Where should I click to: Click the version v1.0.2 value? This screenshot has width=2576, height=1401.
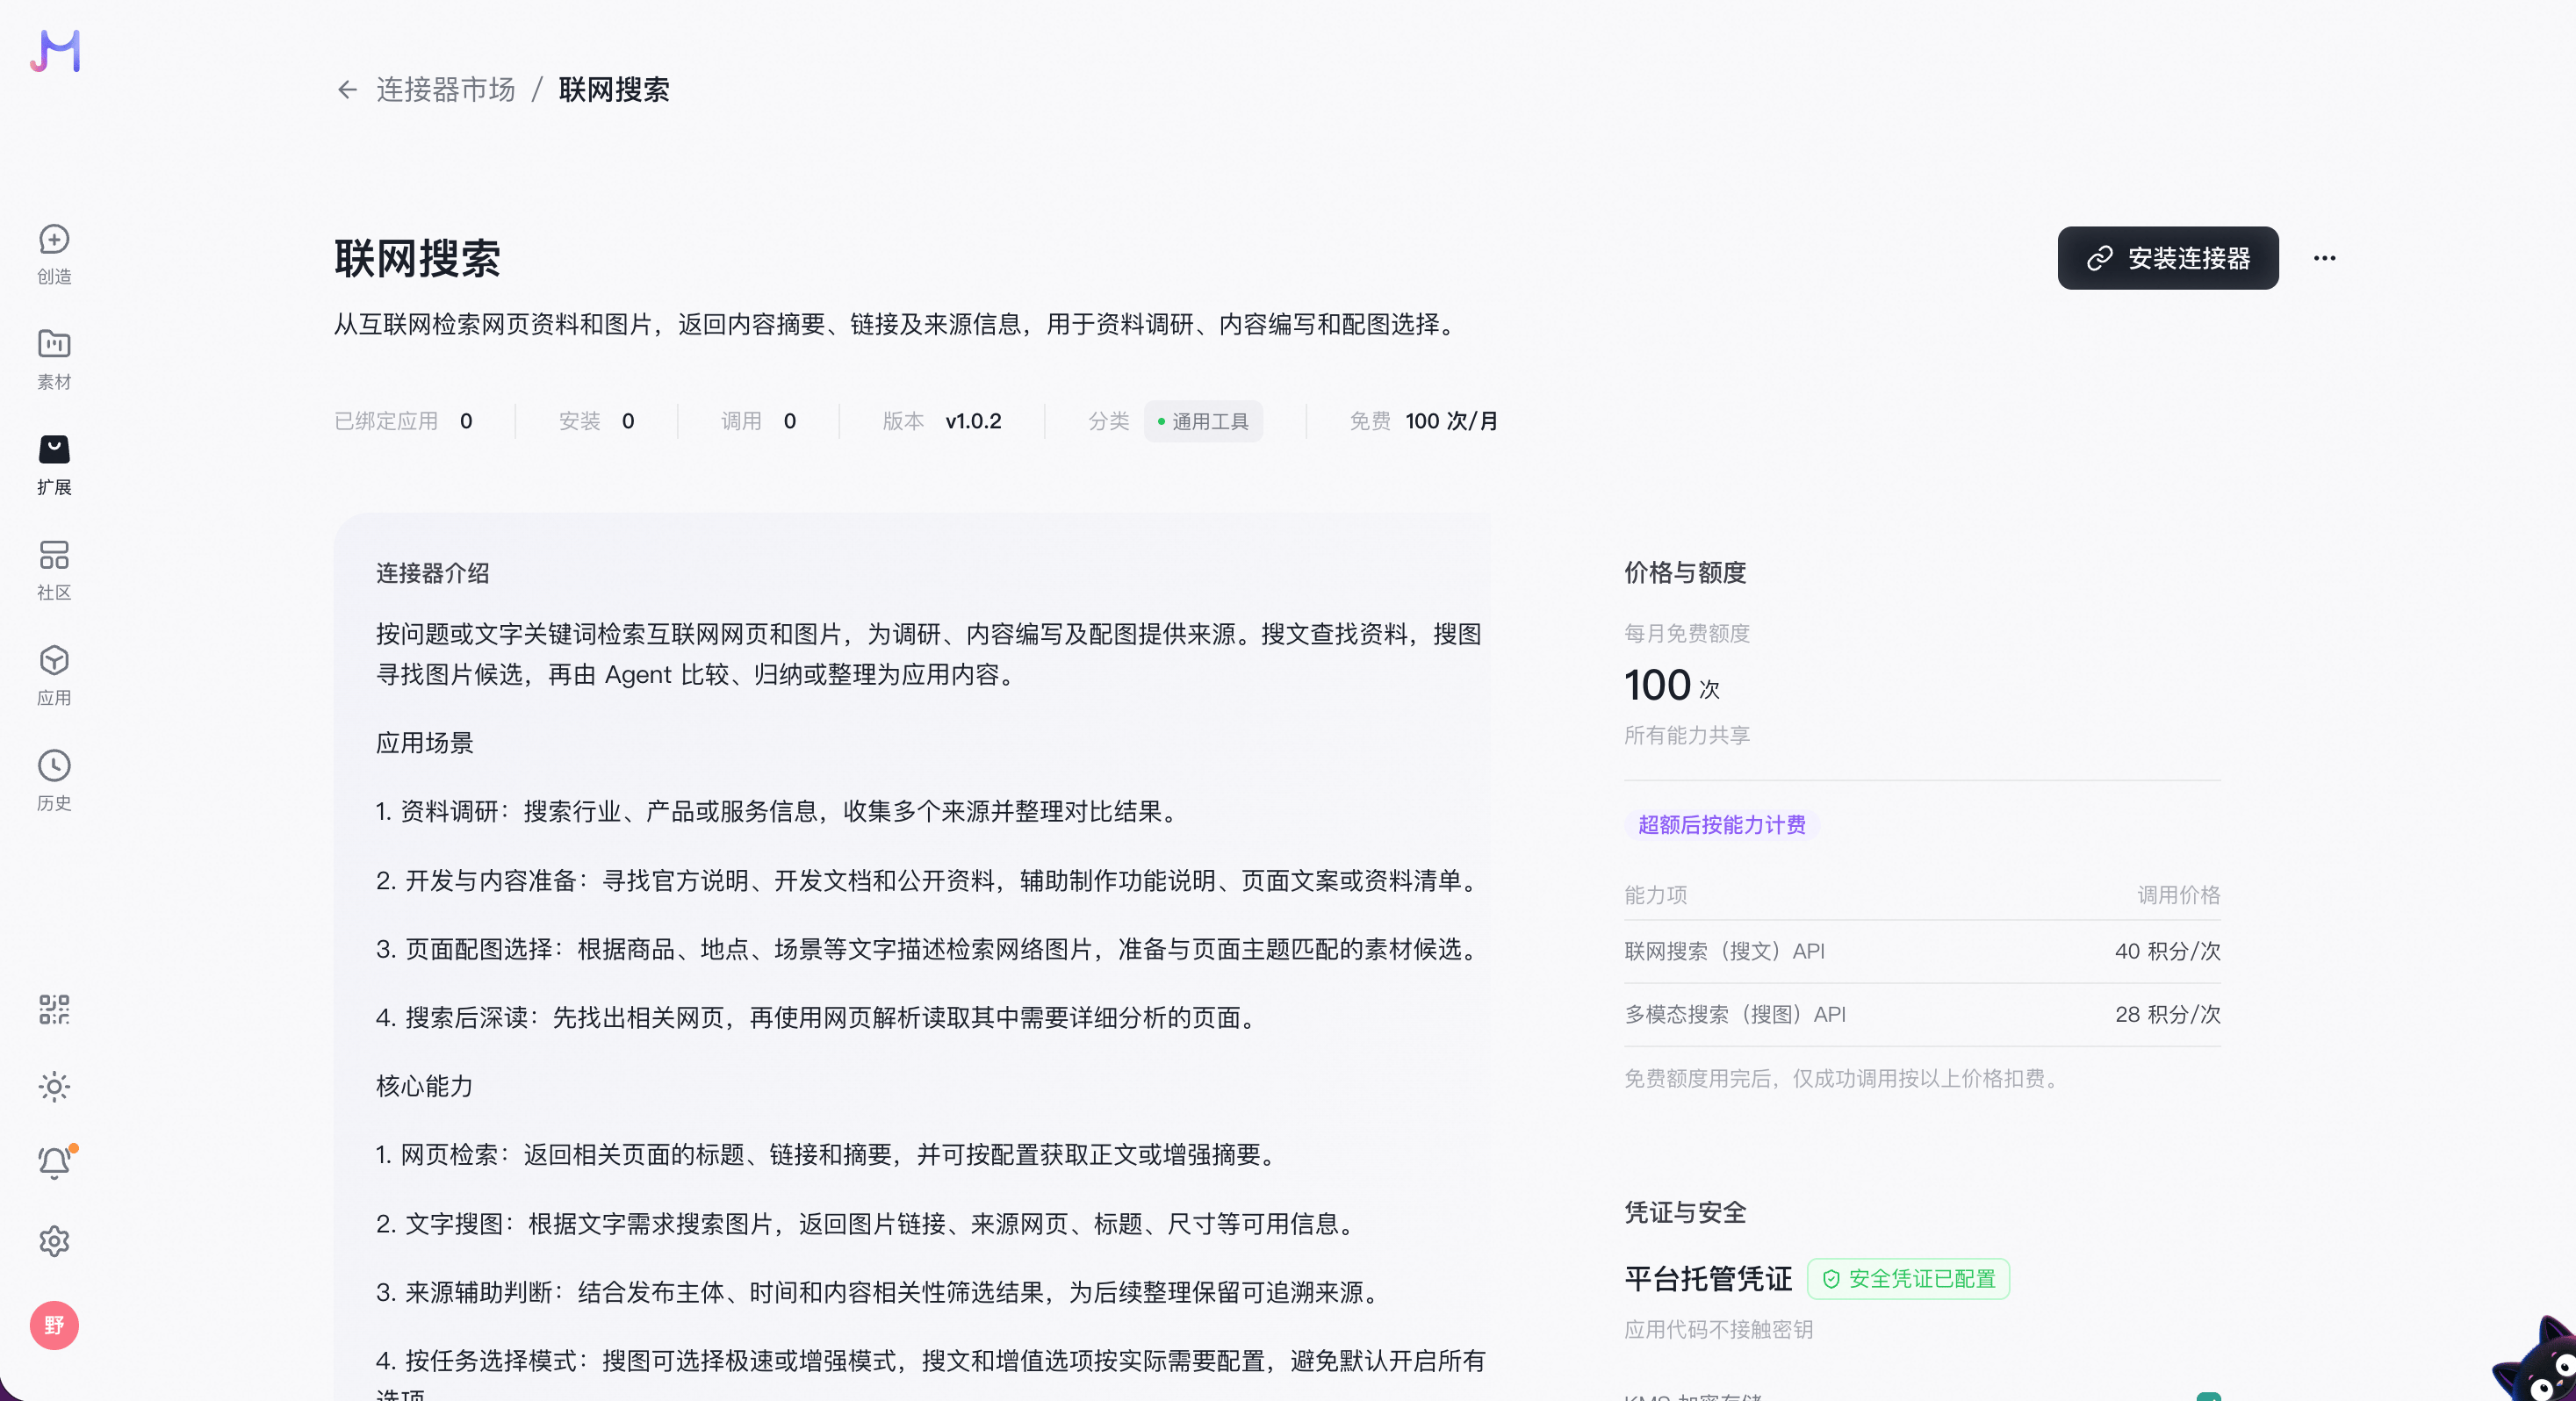point(973,421)
